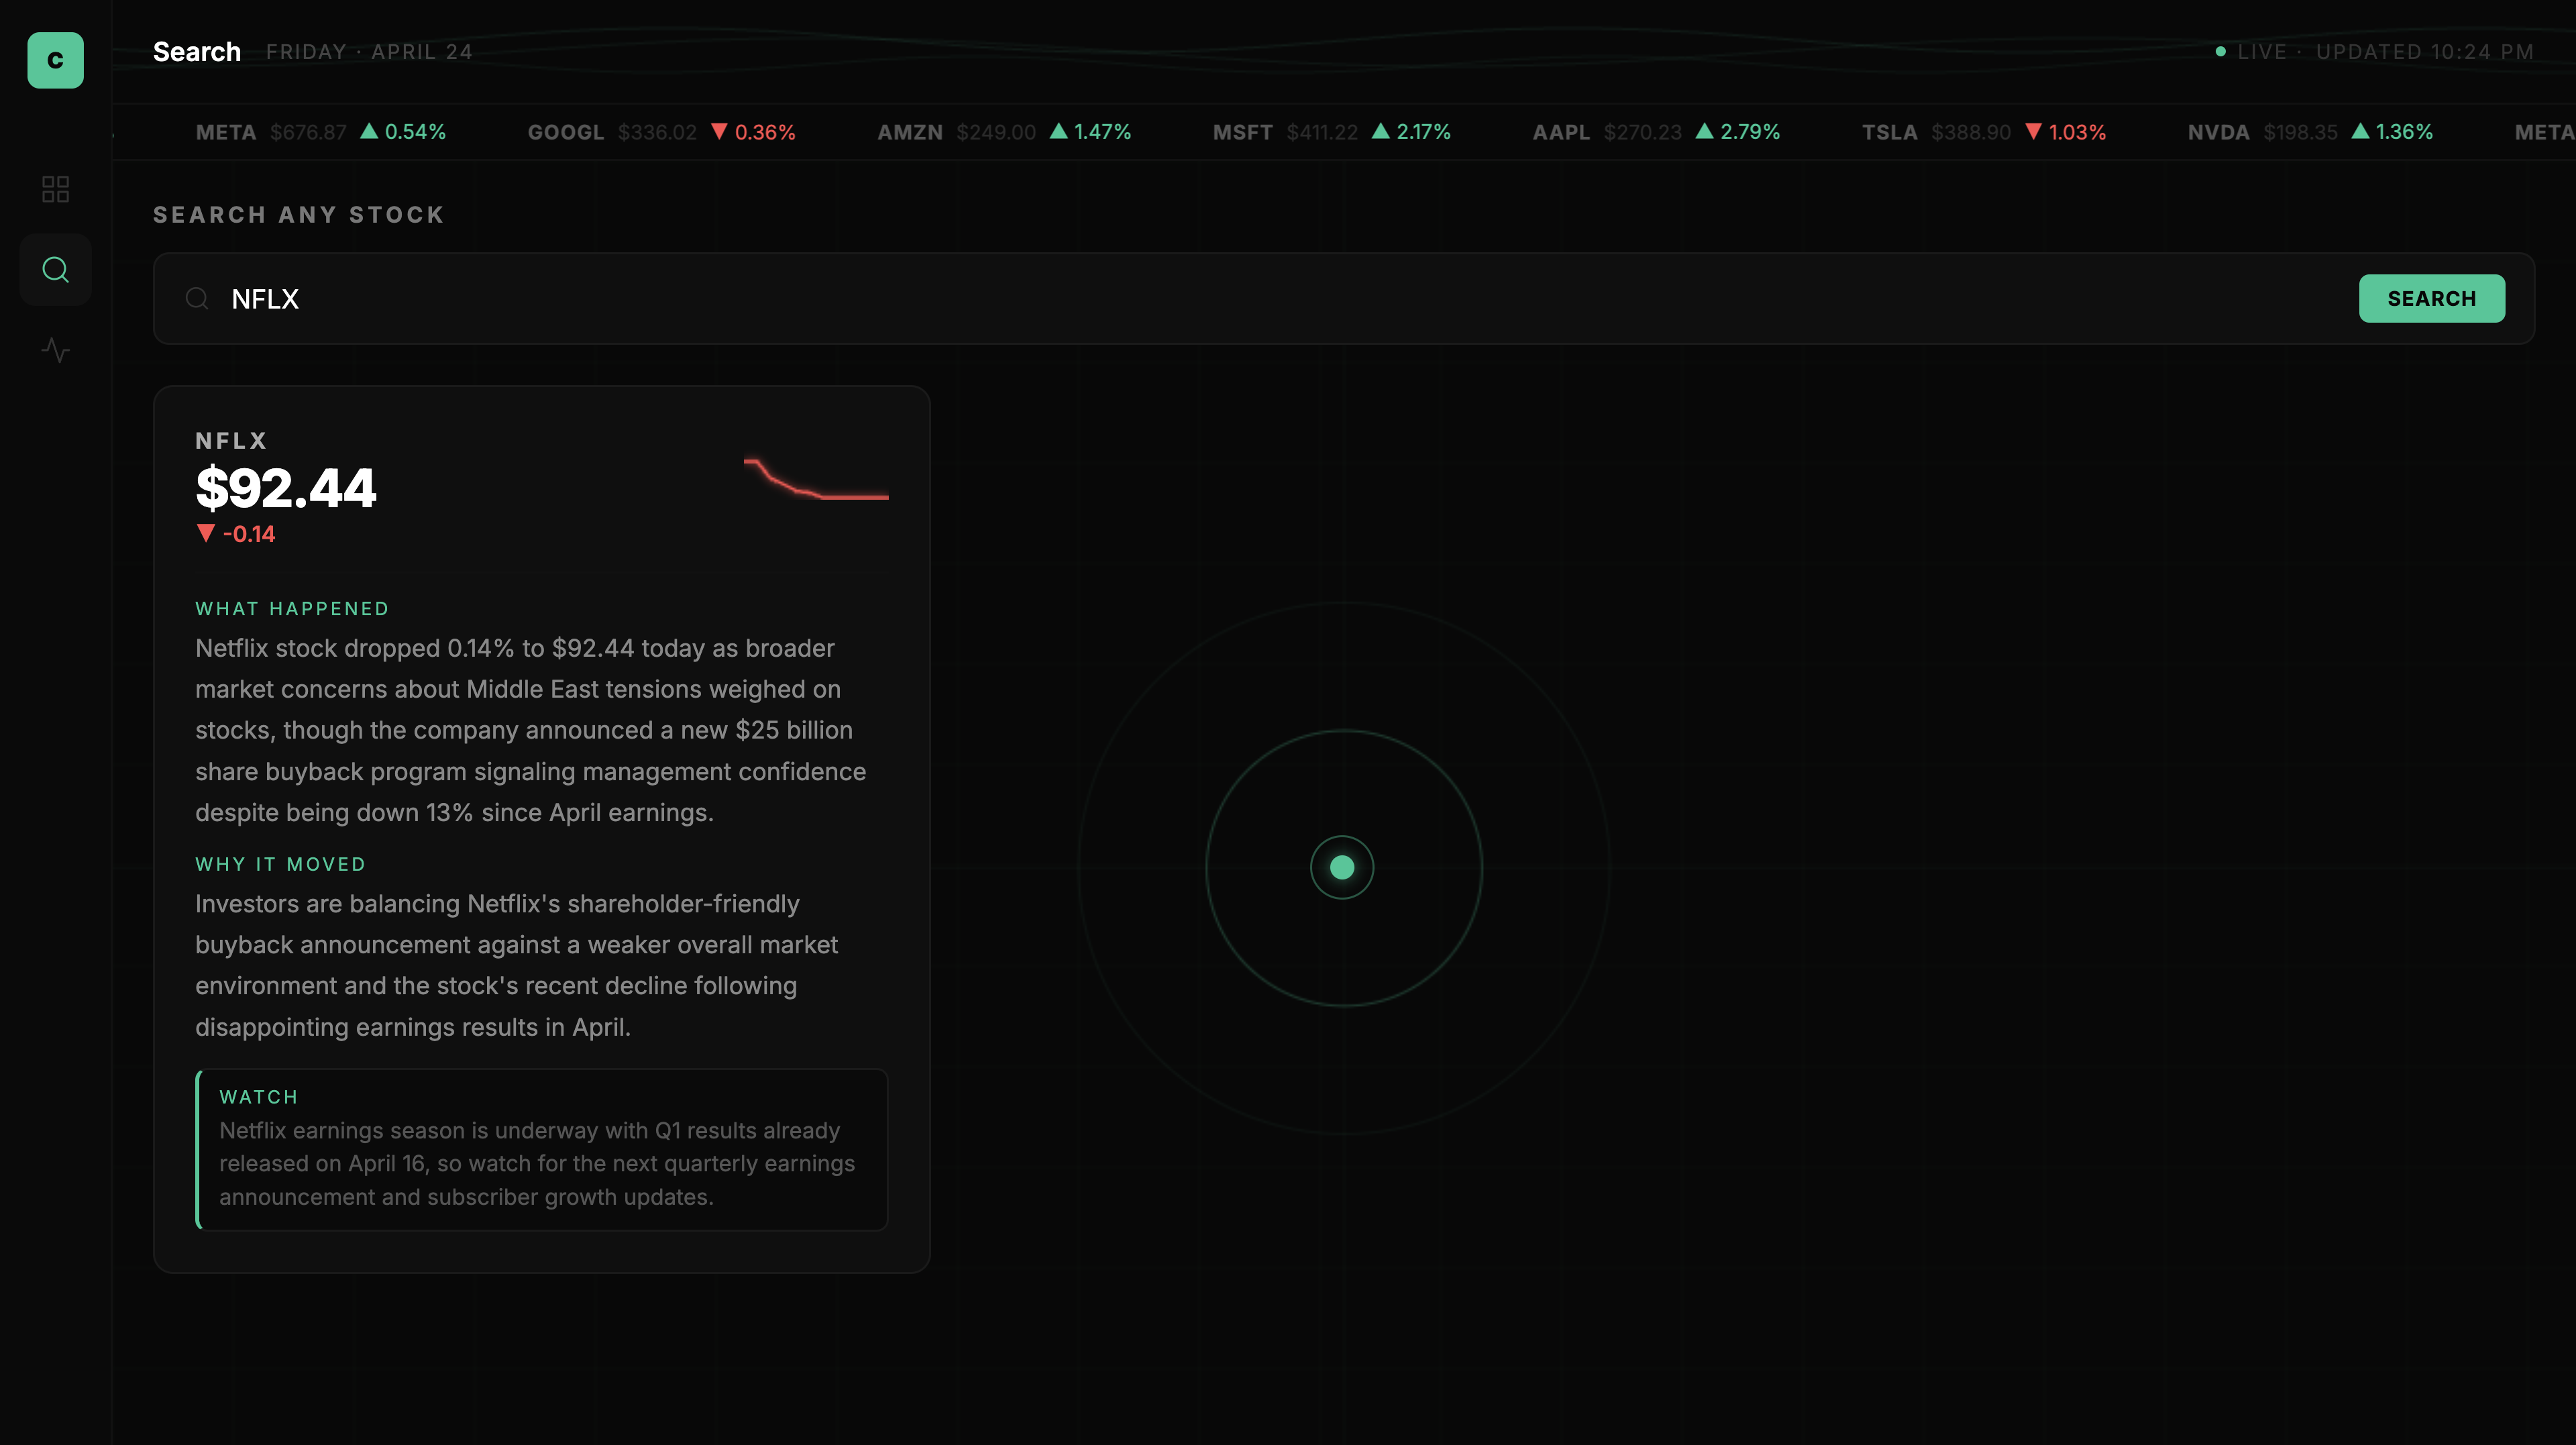Select the AMZN ticker item
The width and height of the screenshot is (2576, 1445).
point(1004,132)
